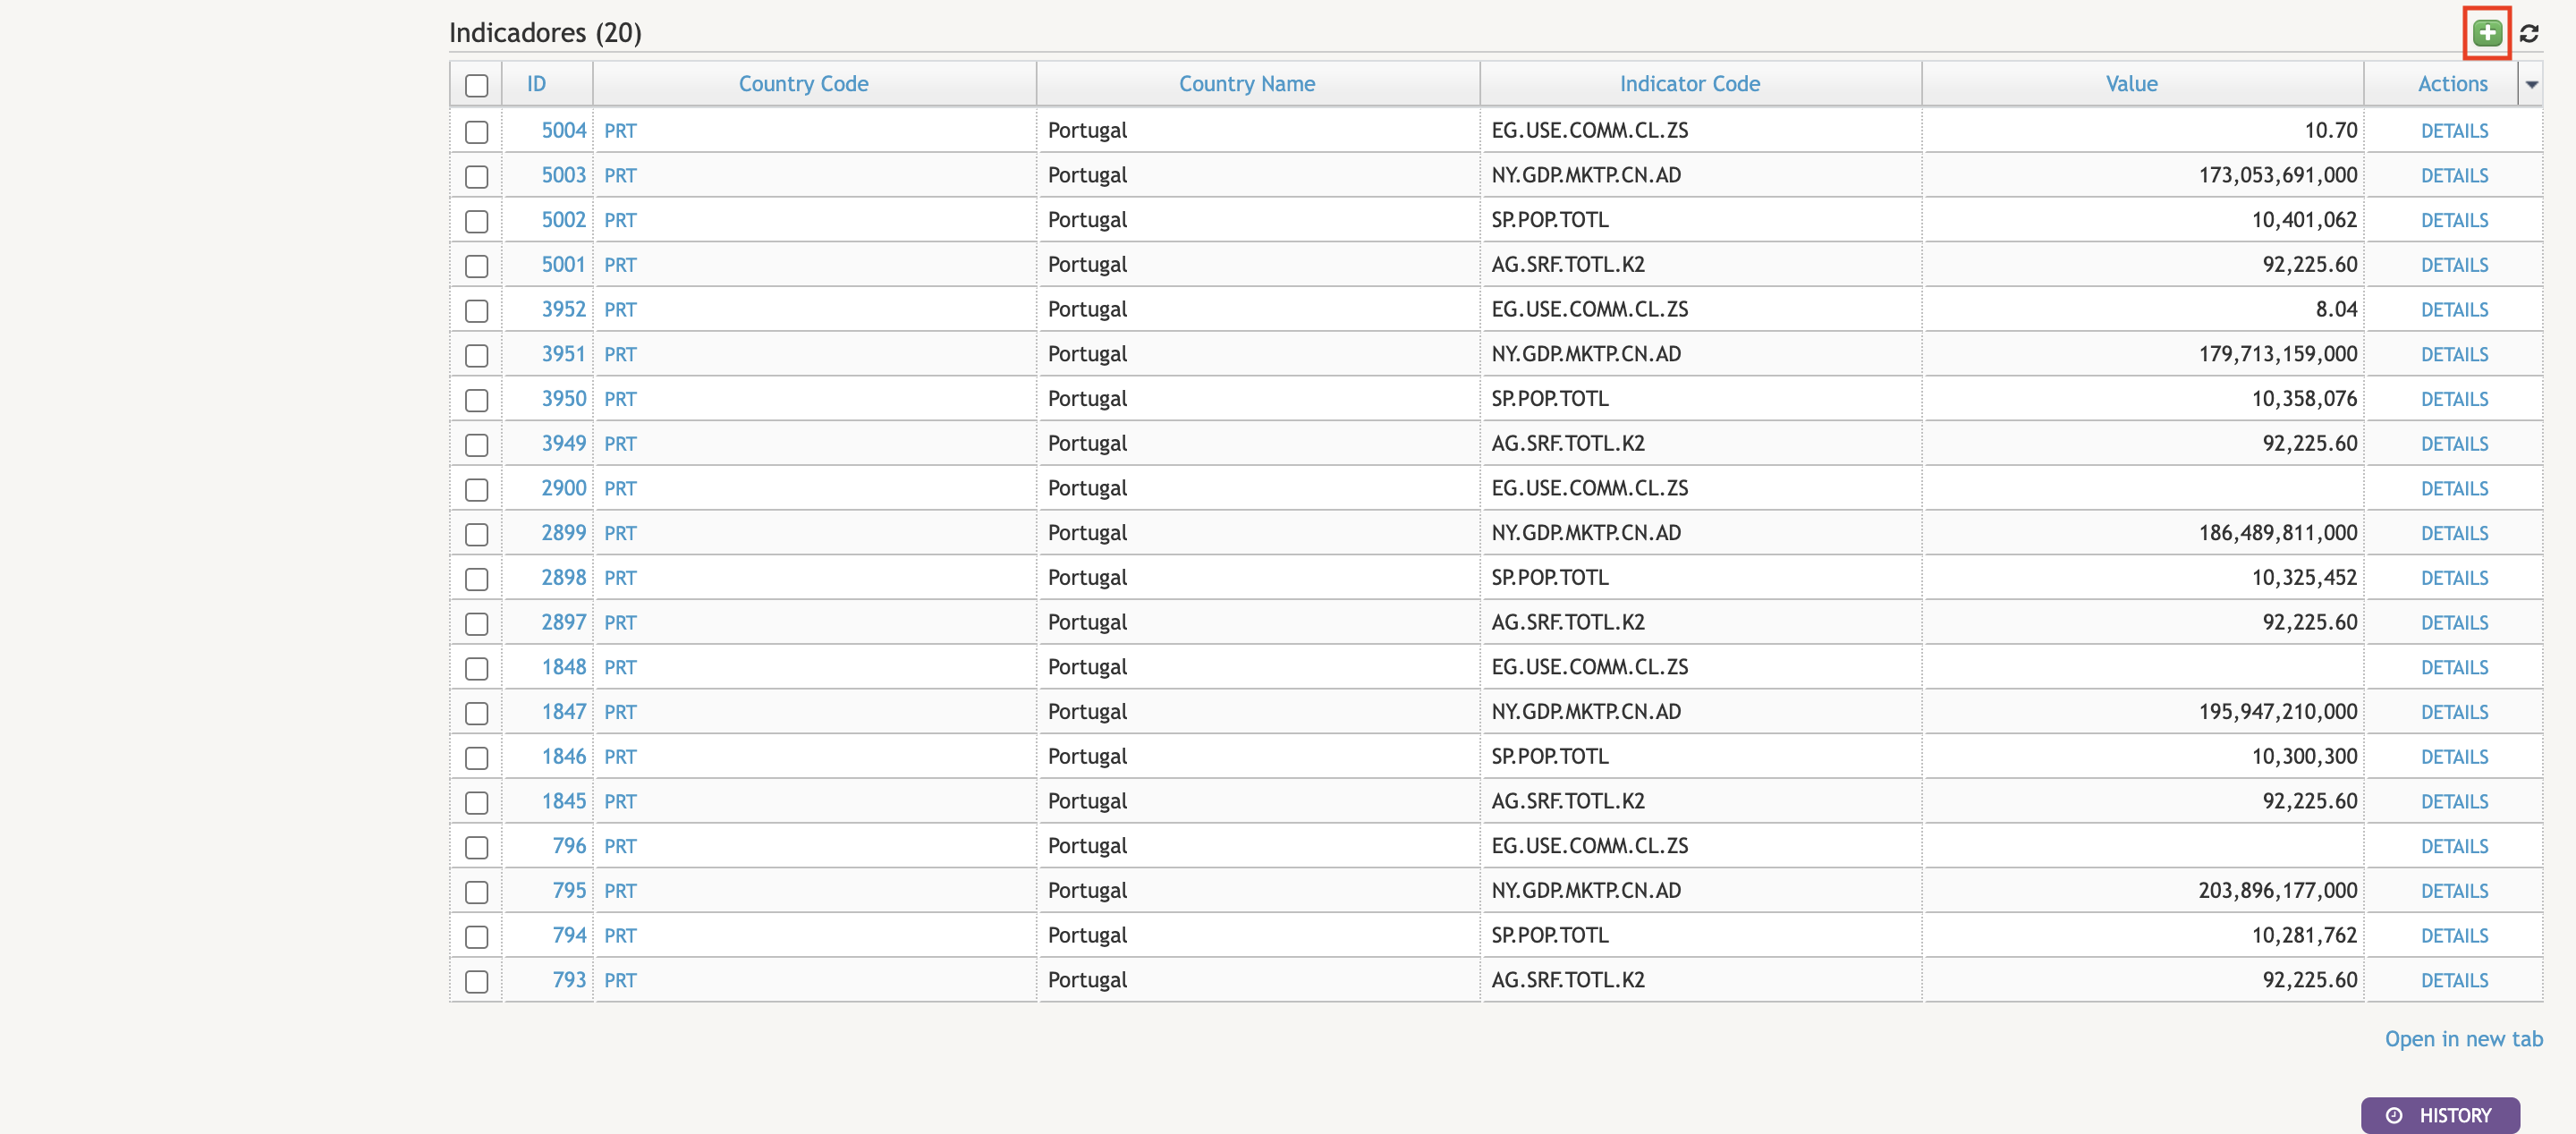
Task: View DETAILS for row 1848
Action: point(2454,667)
